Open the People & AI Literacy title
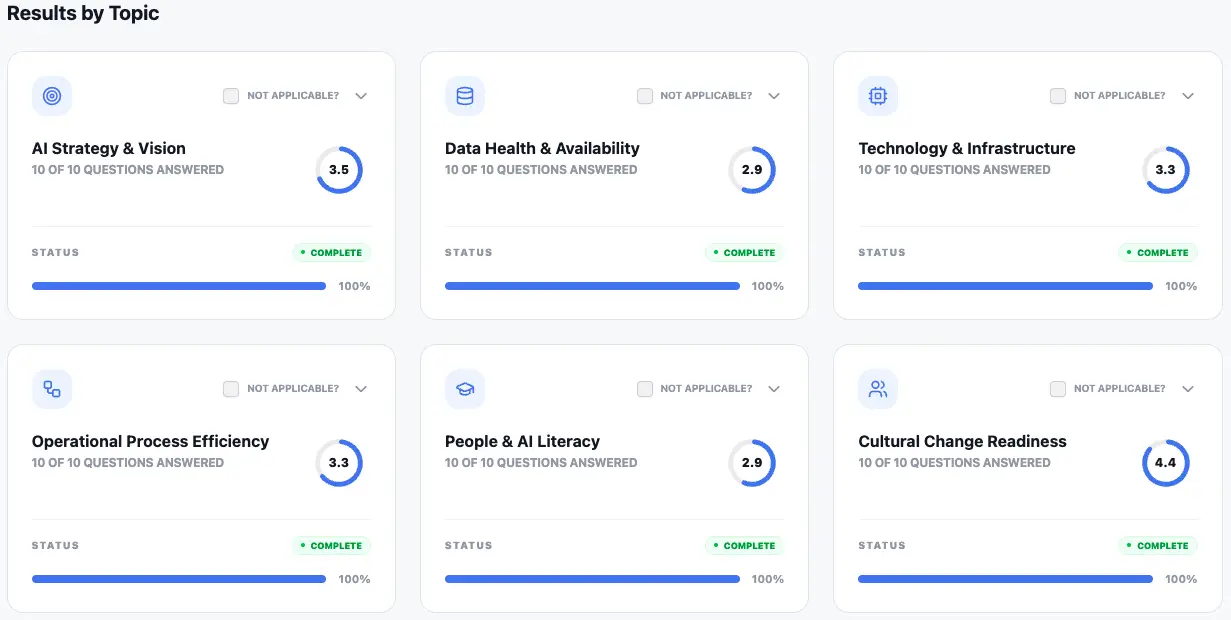 click(x=522, y=441)
